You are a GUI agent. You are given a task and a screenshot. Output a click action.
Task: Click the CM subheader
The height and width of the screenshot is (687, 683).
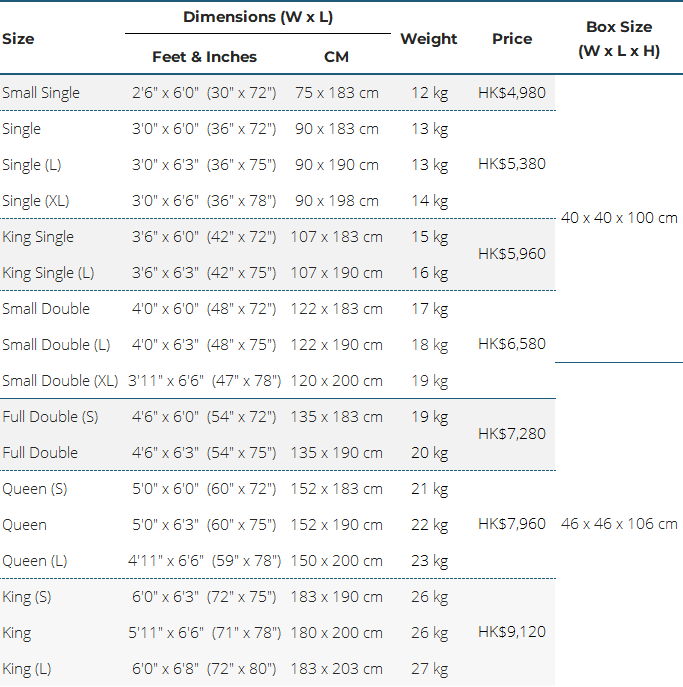(x=336, y=57)
